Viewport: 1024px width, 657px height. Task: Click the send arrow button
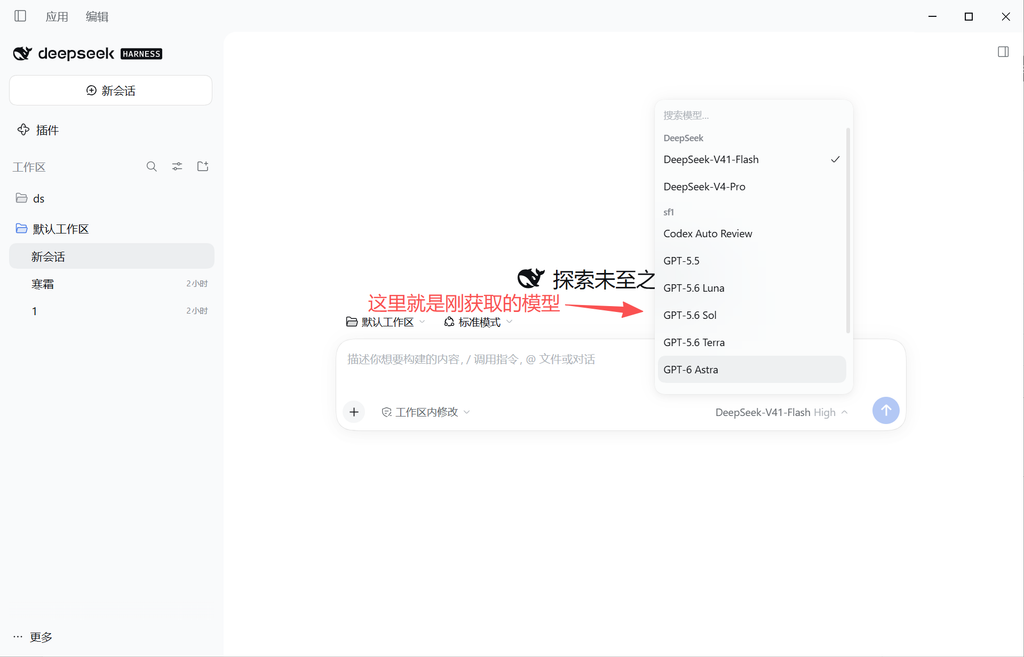pyautogui.click(x=886, y=410)
